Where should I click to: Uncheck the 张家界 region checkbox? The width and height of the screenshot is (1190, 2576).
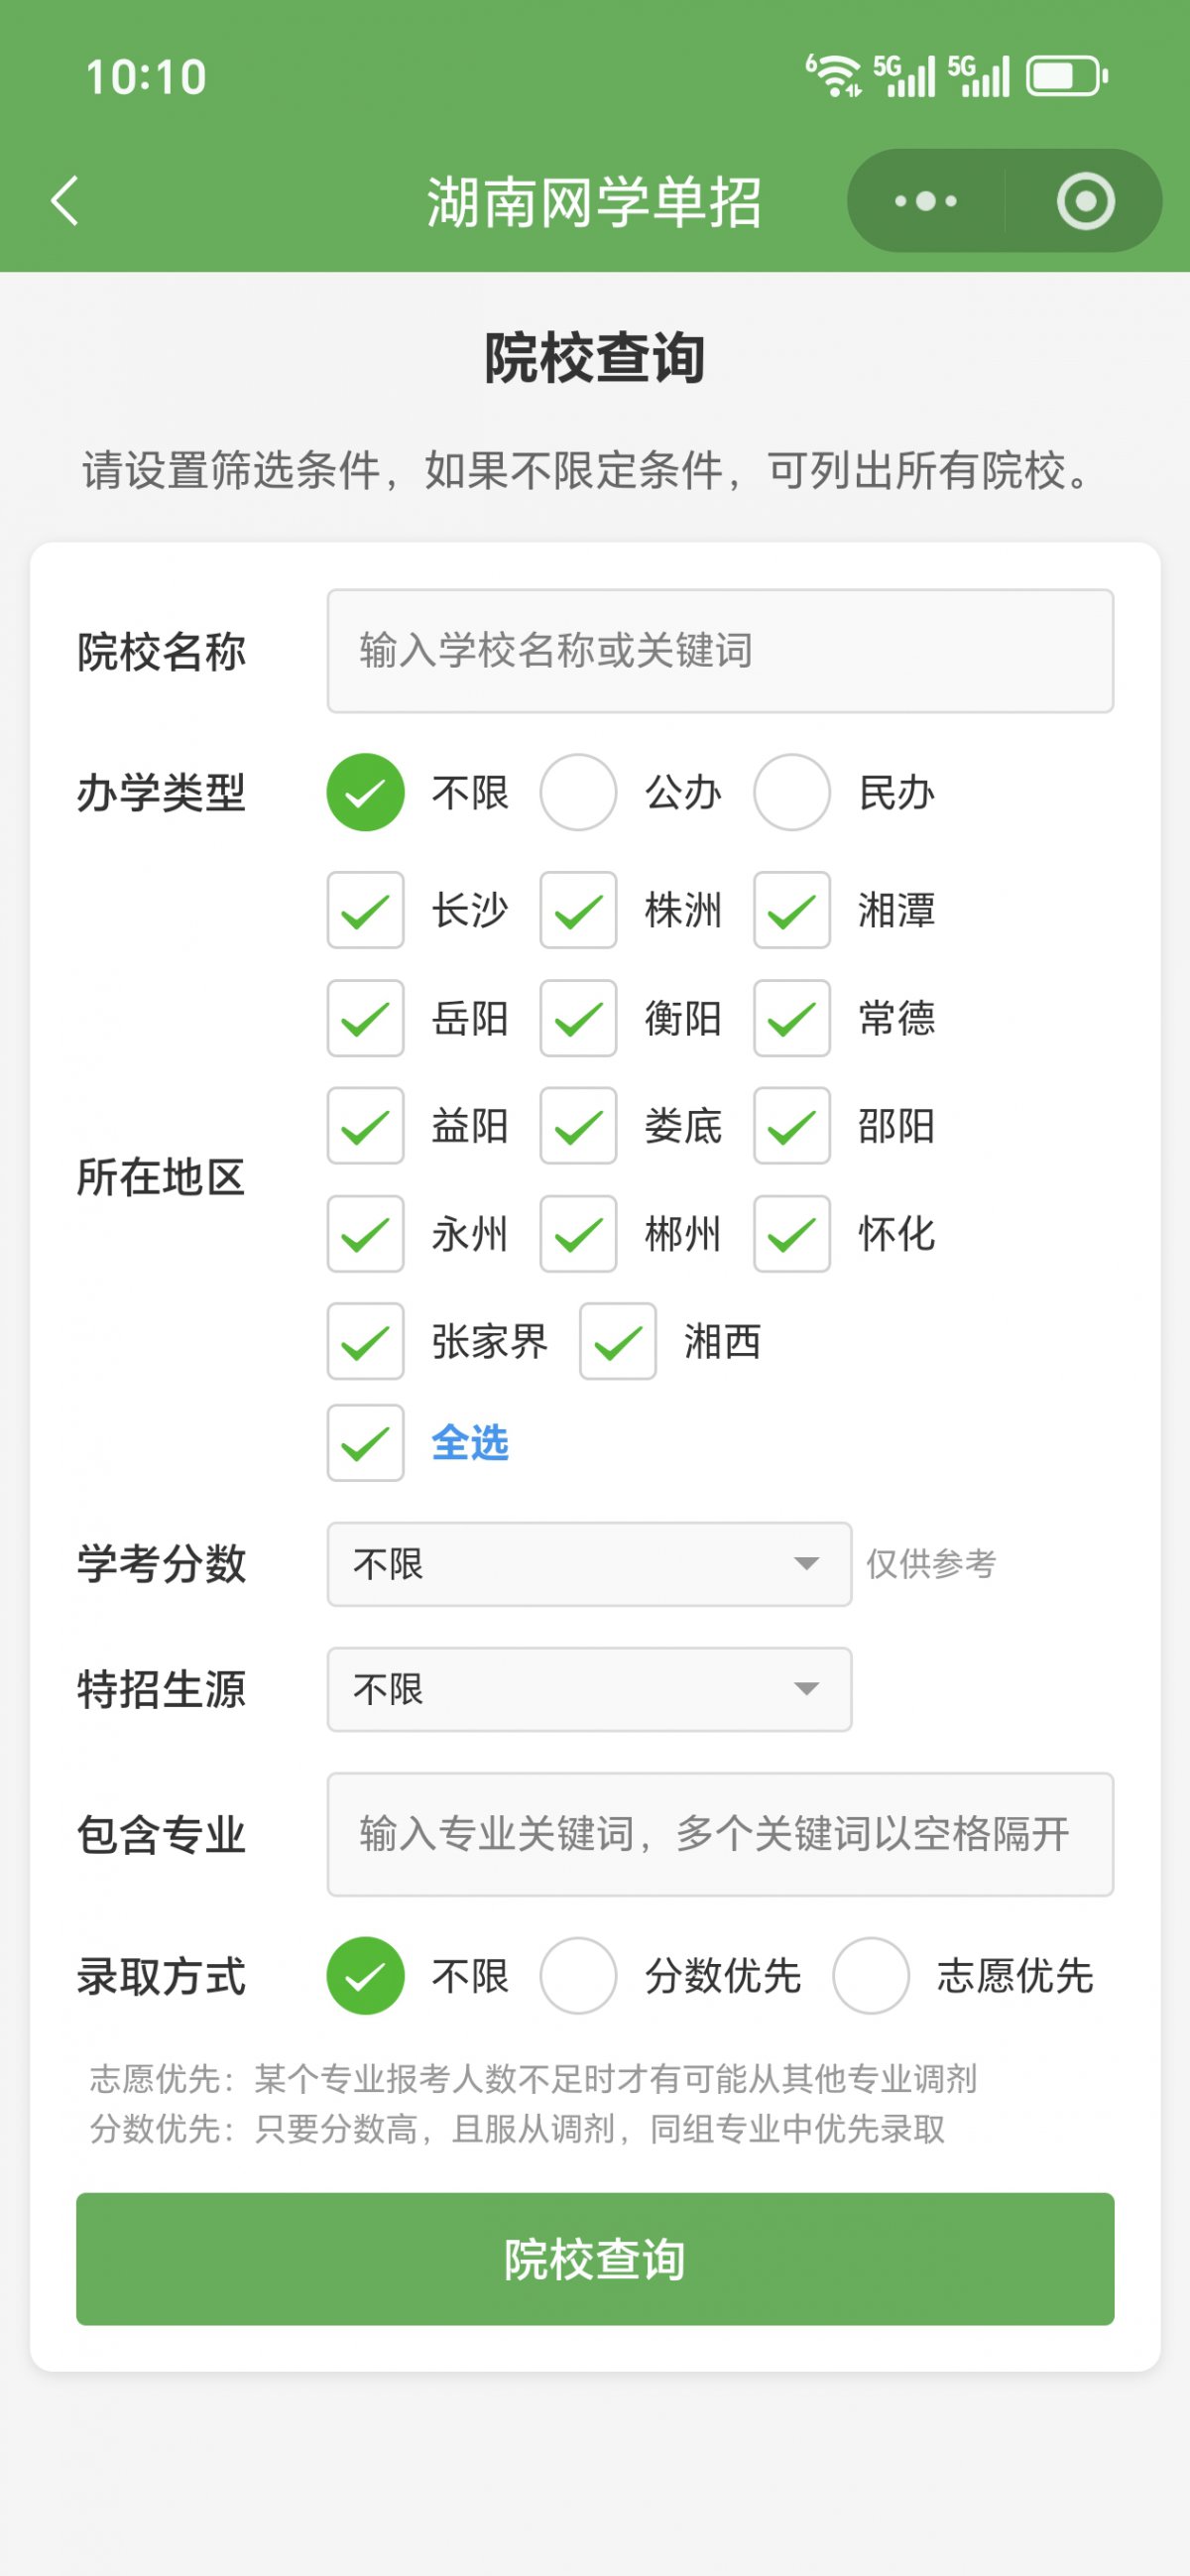click(365, 1341)
